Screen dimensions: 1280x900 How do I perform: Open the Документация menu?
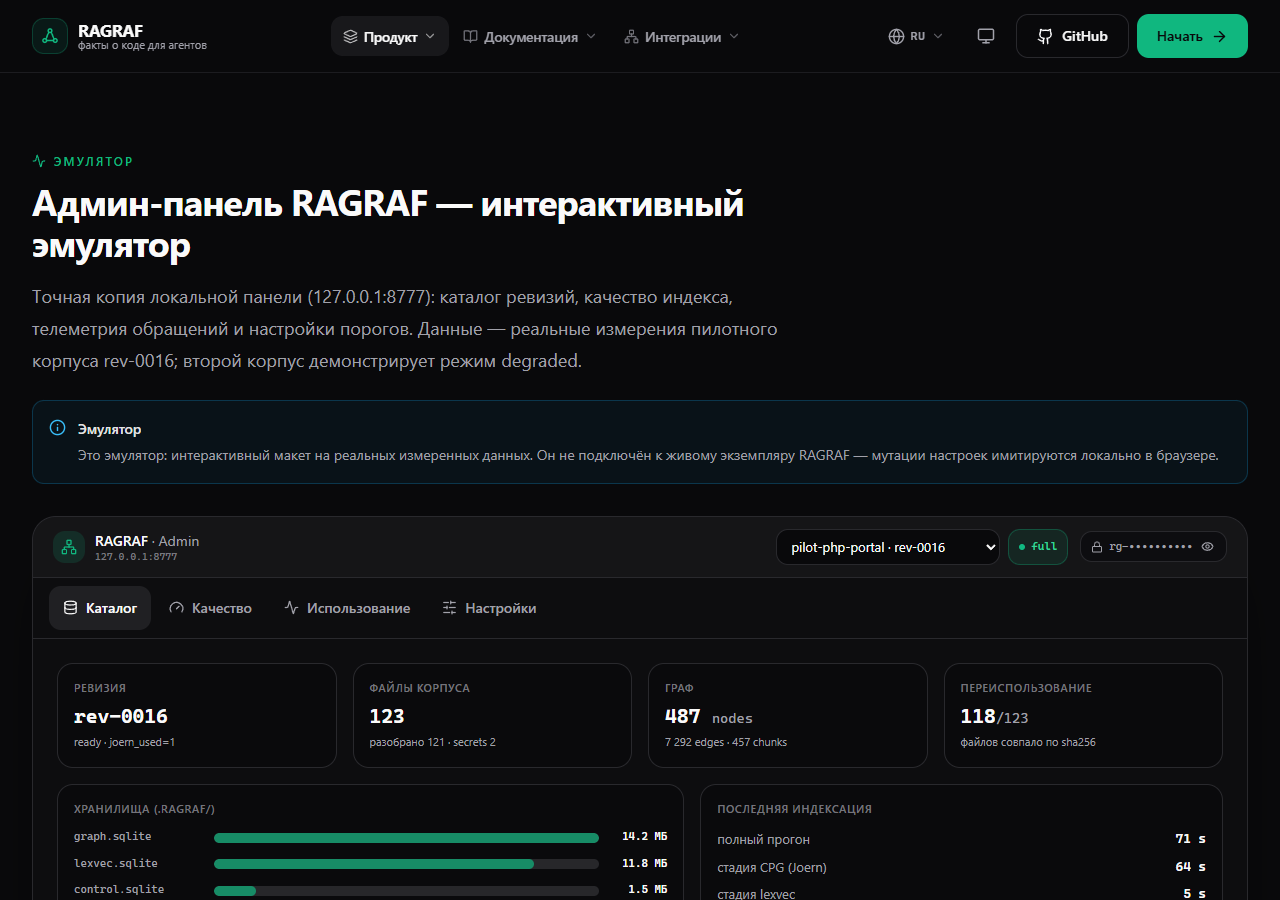(529, 36)
